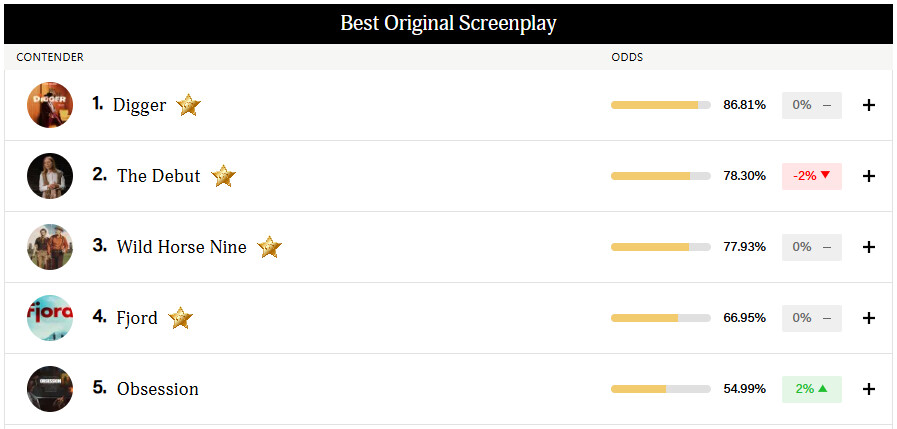
Task: Click the Digger odds progress bar
Action: [x=661, y=105]
